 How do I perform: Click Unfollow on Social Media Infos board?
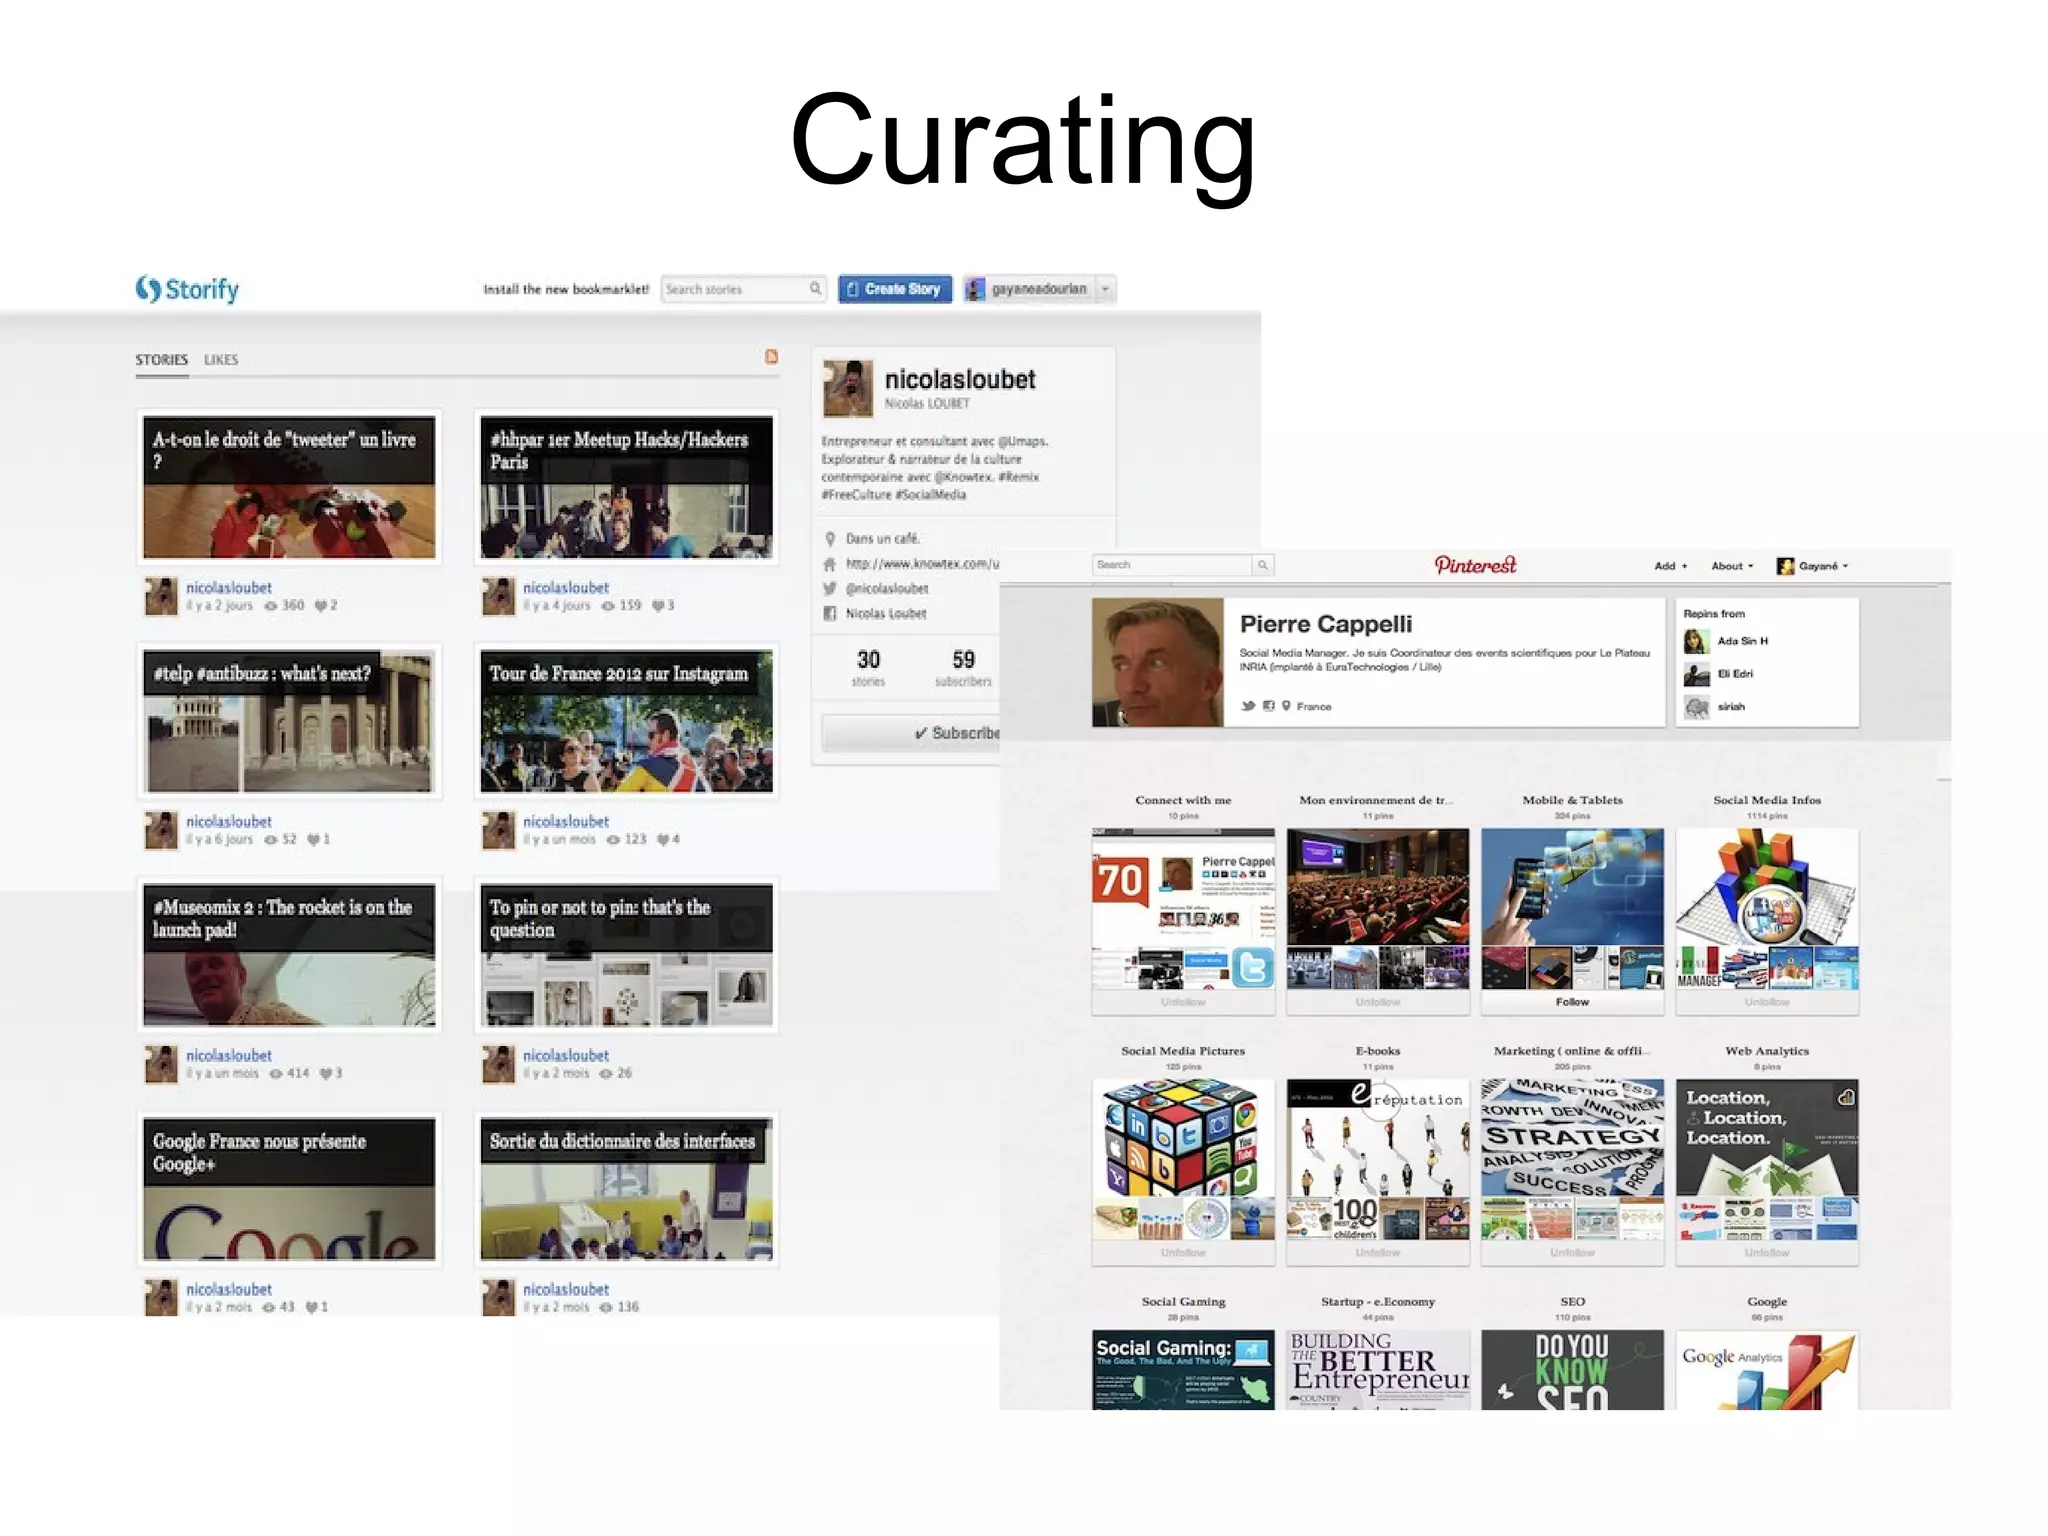[x=1767, y=1002]
